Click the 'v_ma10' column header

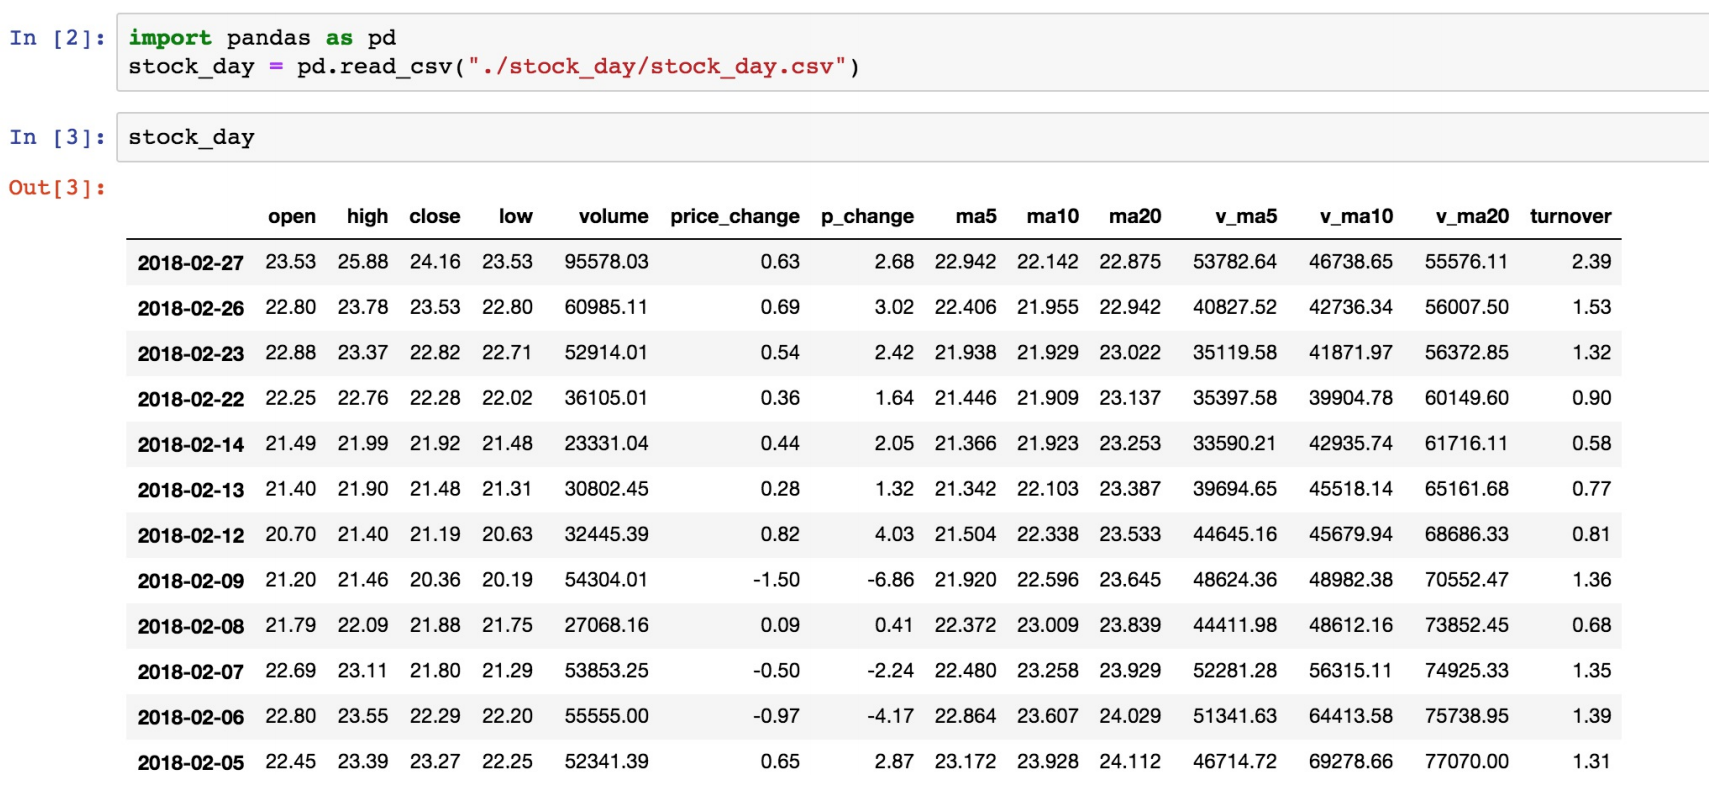1356,216
